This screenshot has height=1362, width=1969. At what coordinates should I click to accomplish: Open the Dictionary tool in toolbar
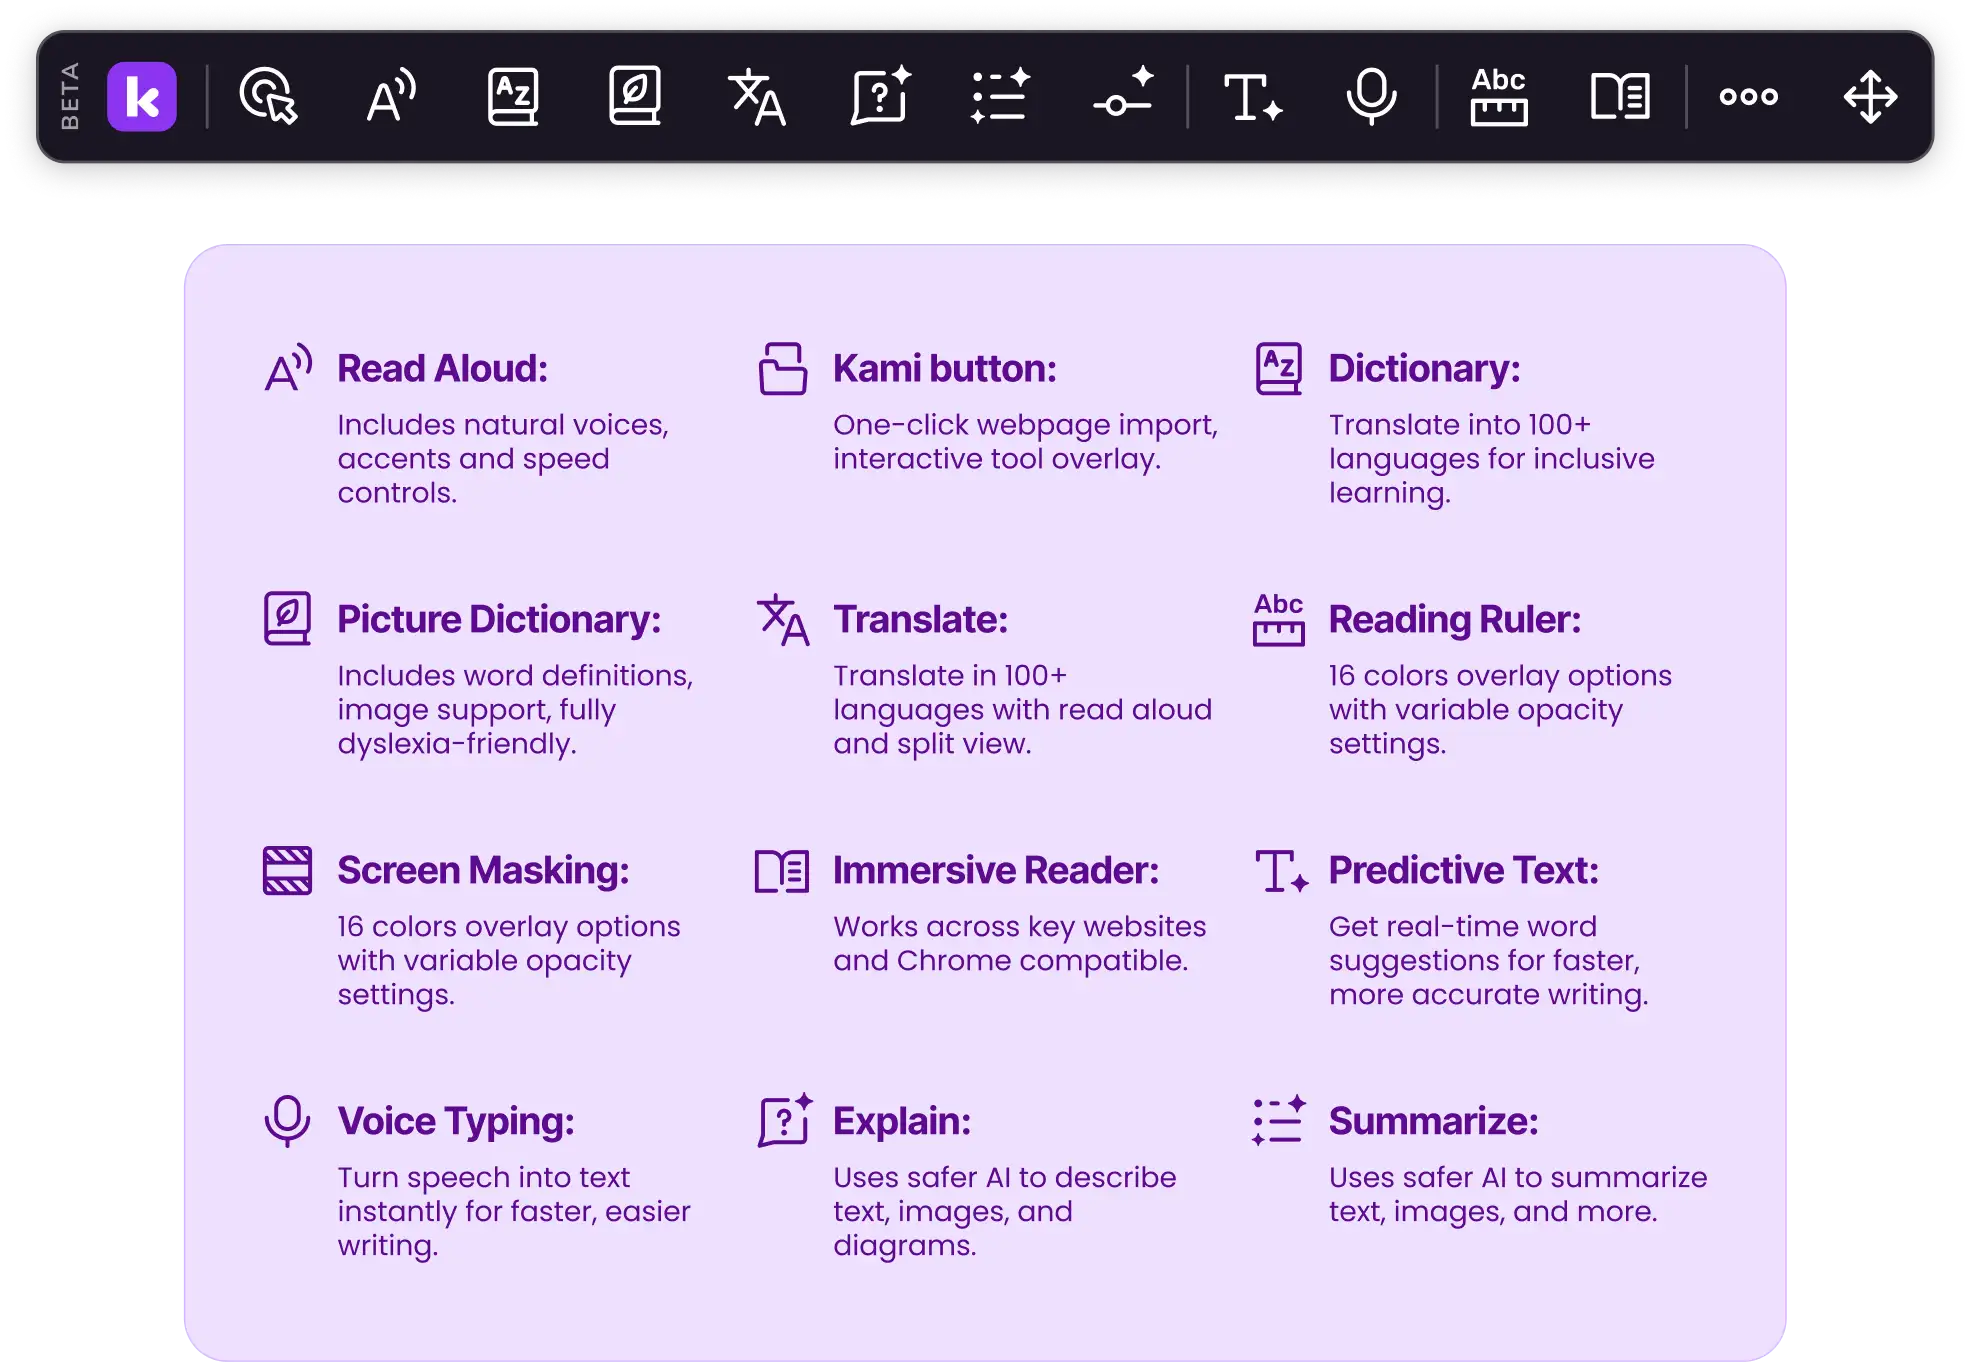pyautogui.click(x=513, y=97)
